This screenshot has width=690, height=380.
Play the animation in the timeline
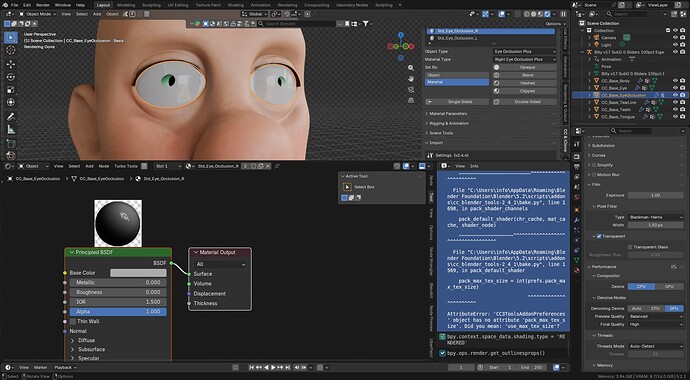click(273, 367)
